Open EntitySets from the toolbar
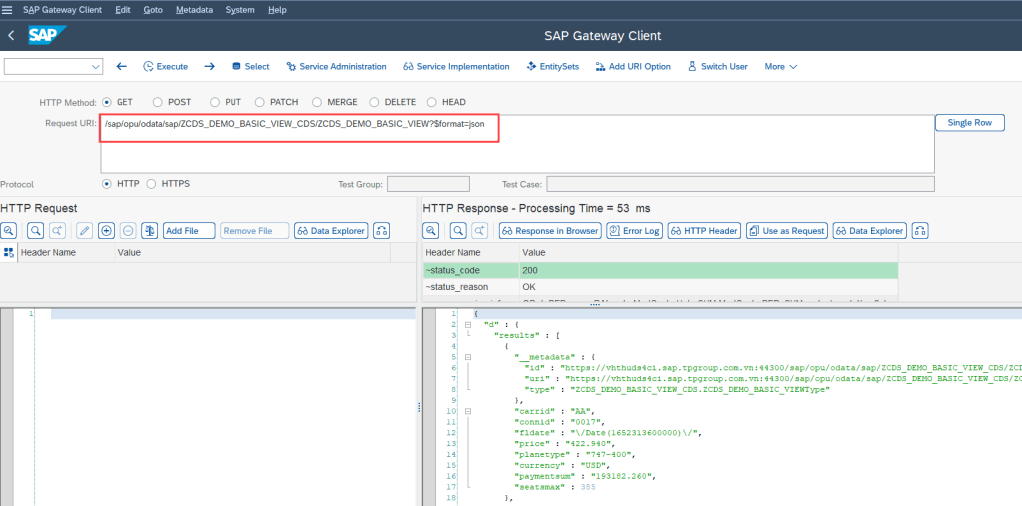1022x506 pixels. pyautogui.click(x=552, y=66)
